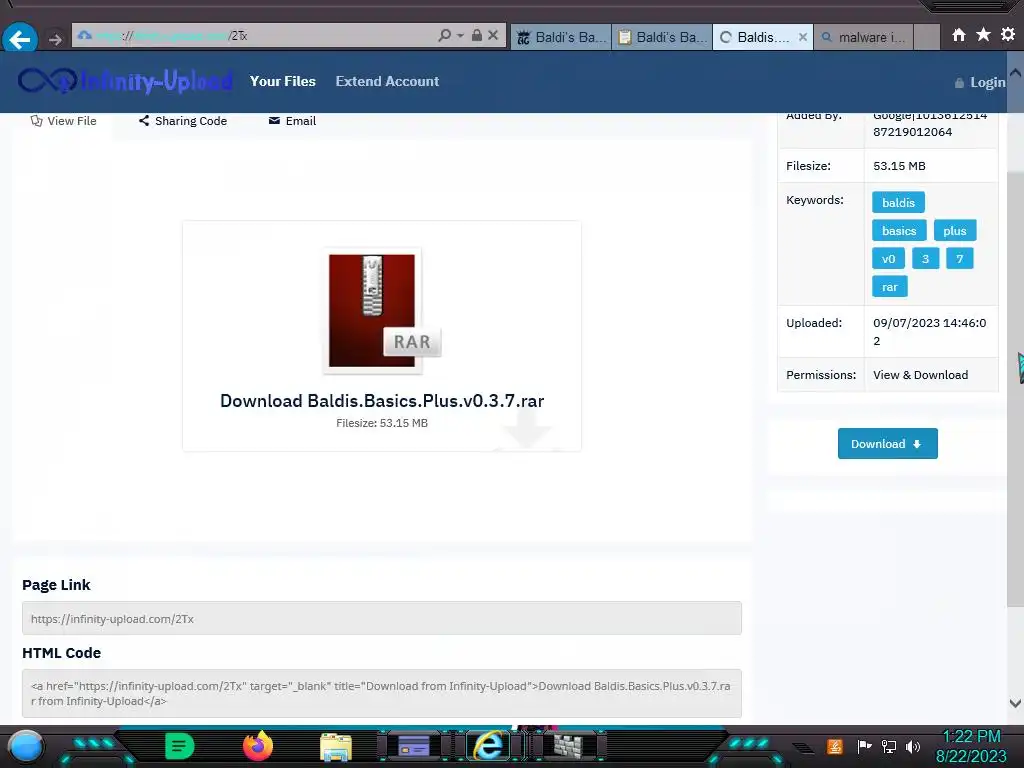1024x768 pixels.
Task: Select Internet Explorer taskbar icon
Action: [490, 746]
